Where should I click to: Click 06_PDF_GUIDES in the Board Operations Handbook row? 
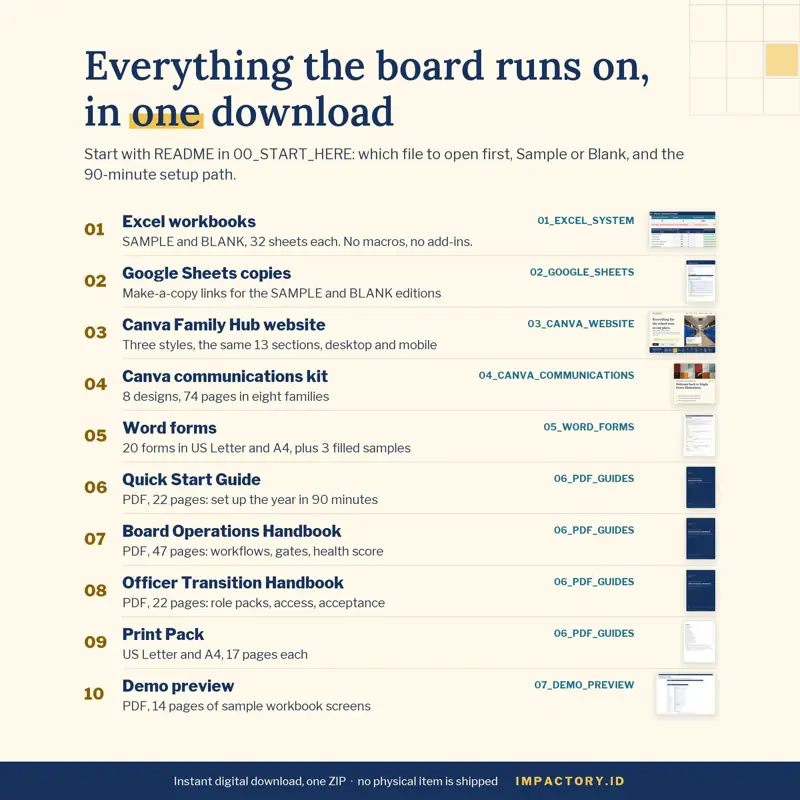(x=594, y=530)
